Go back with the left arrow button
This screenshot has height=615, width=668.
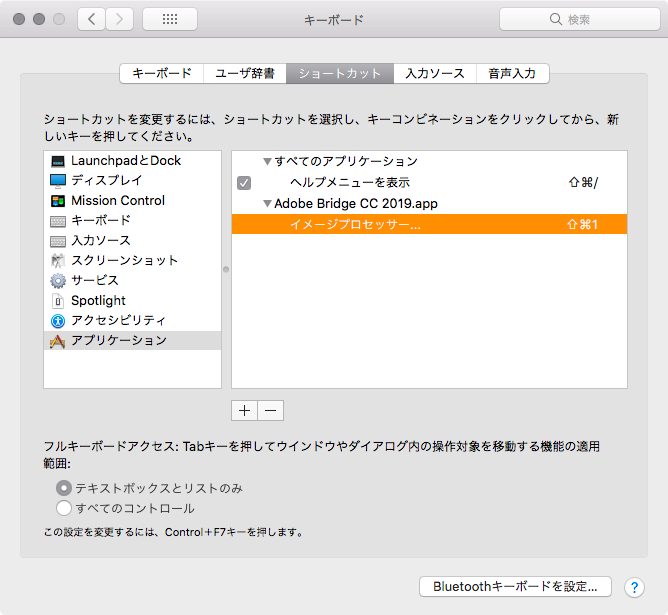click(x=91, y=19)
